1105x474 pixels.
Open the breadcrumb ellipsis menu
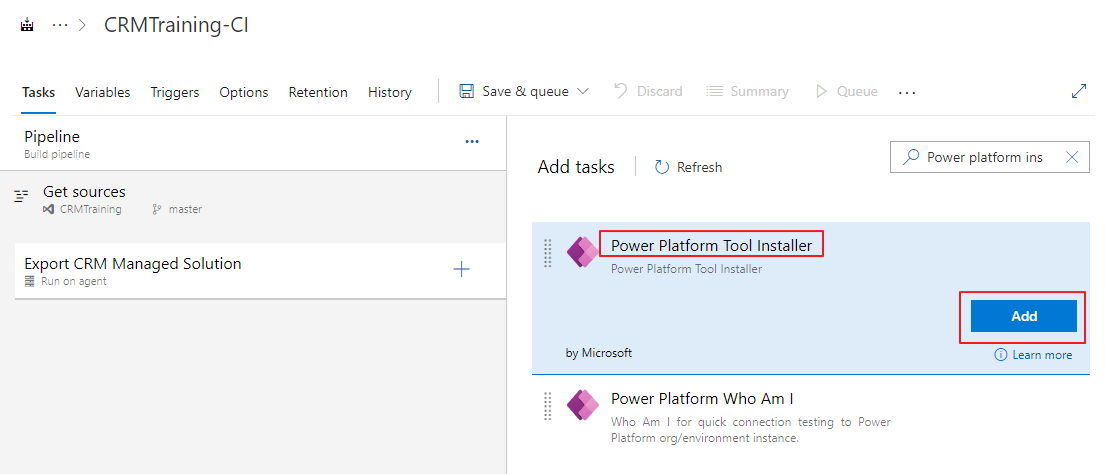[x=61, y=25]
